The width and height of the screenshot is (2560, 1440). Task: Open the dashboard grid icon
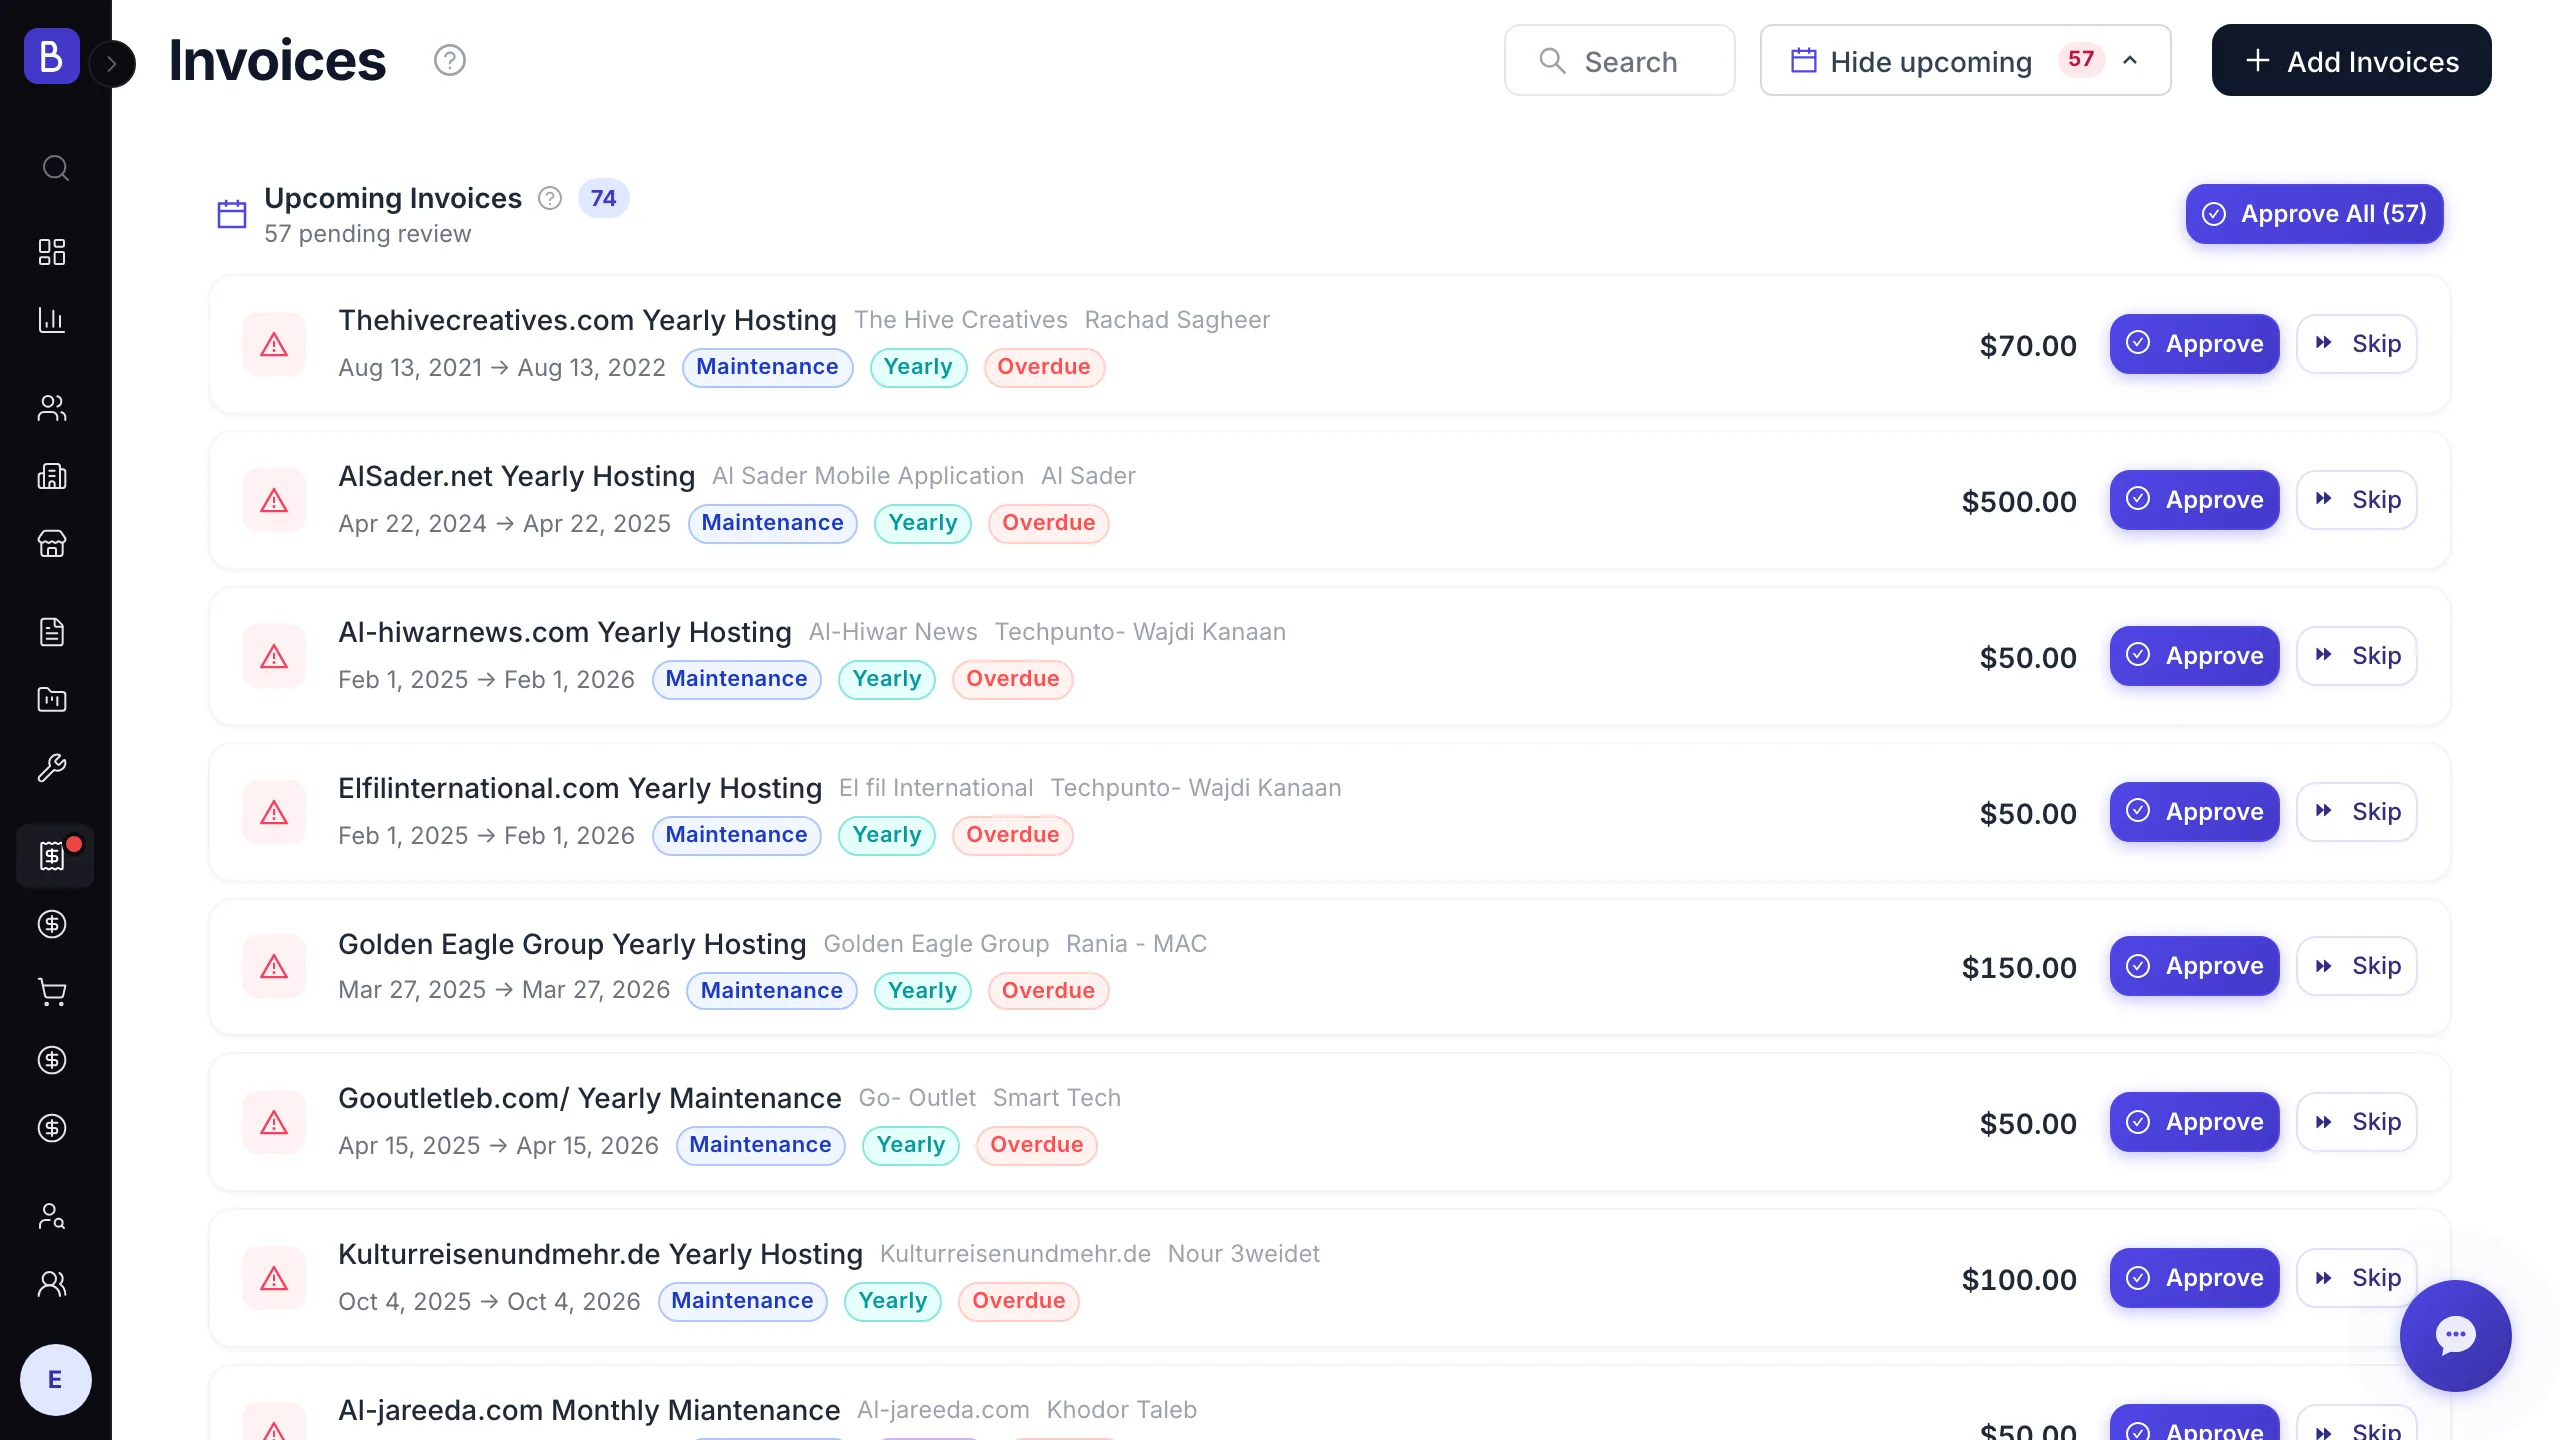pos(52,252)
